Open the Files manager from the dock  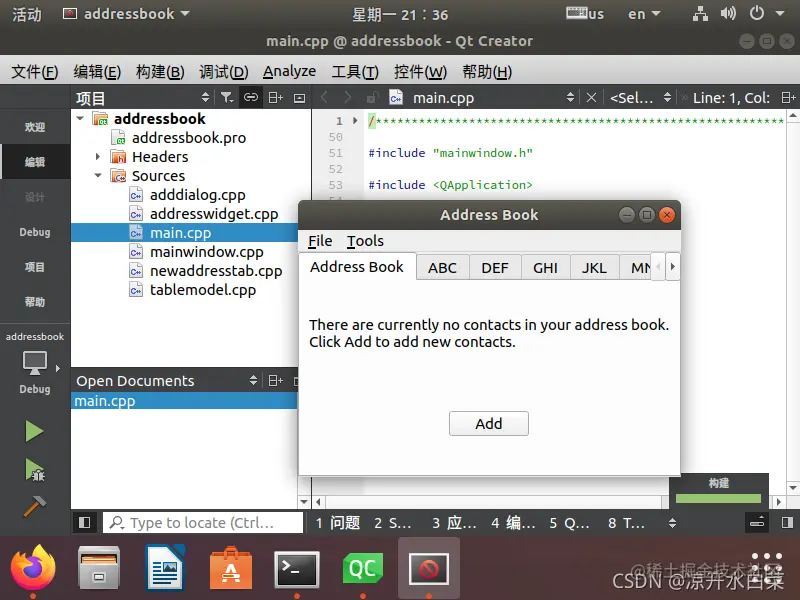coord(98,568)
